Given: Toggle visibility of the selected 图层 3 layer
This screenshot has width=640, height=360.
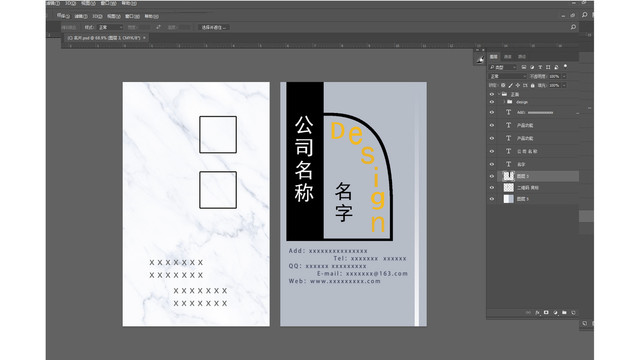Looking at the screenshot, I should coord(491,176).
